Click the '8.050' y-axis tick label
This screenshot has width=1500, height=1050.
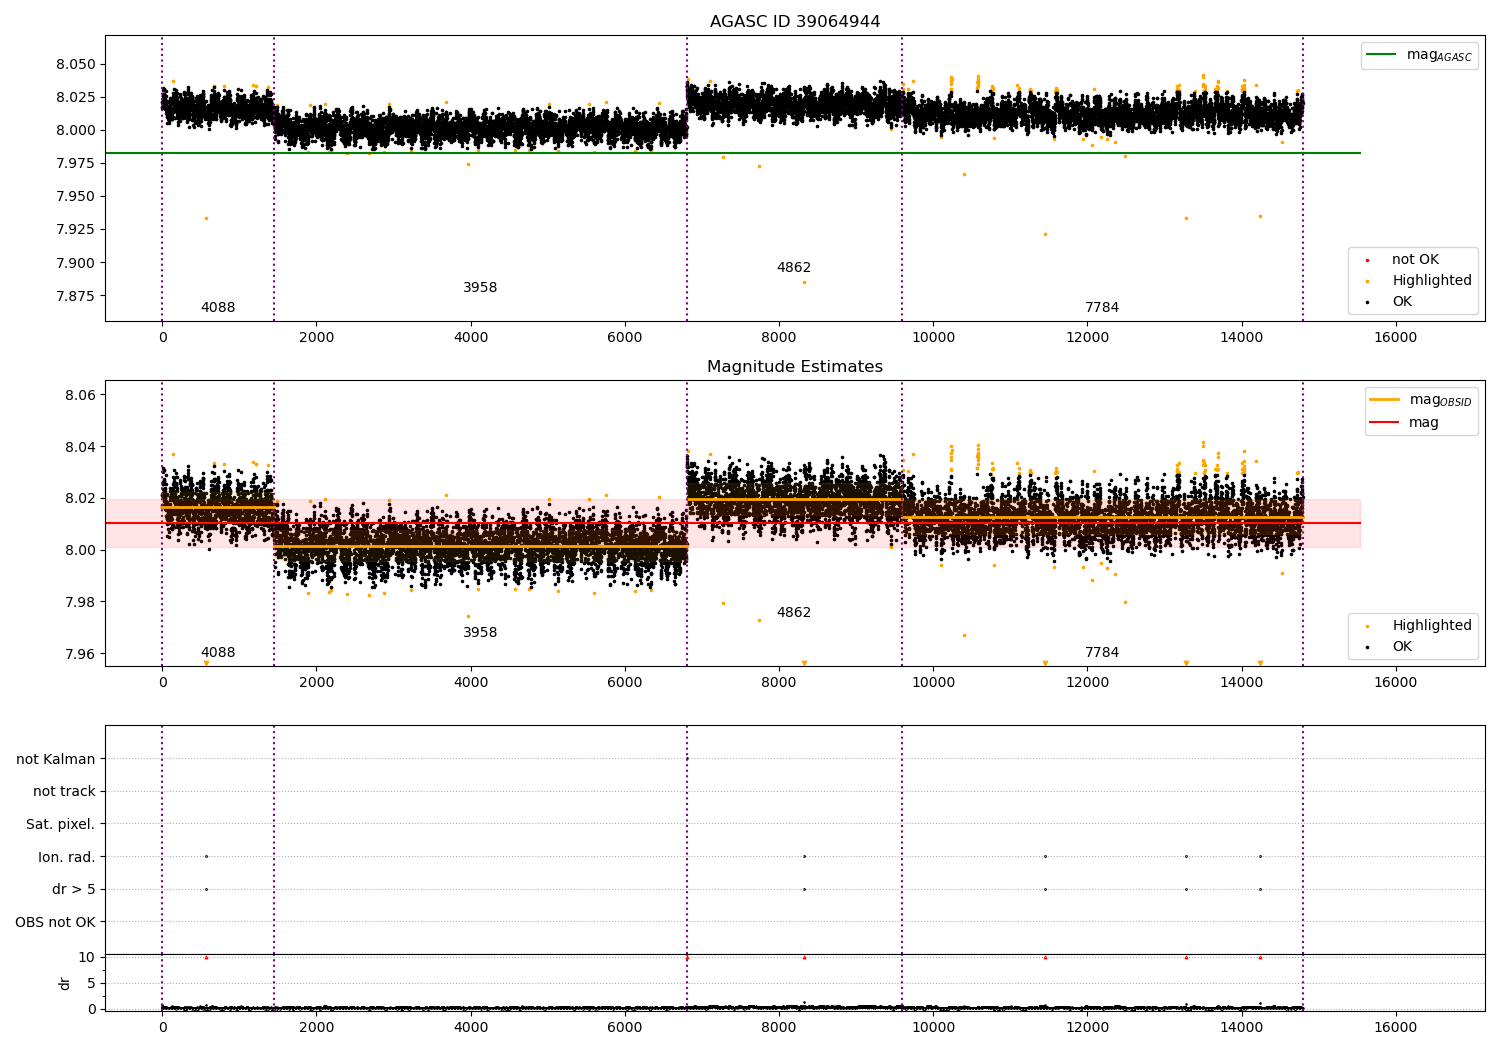click(x=75, y=64)
